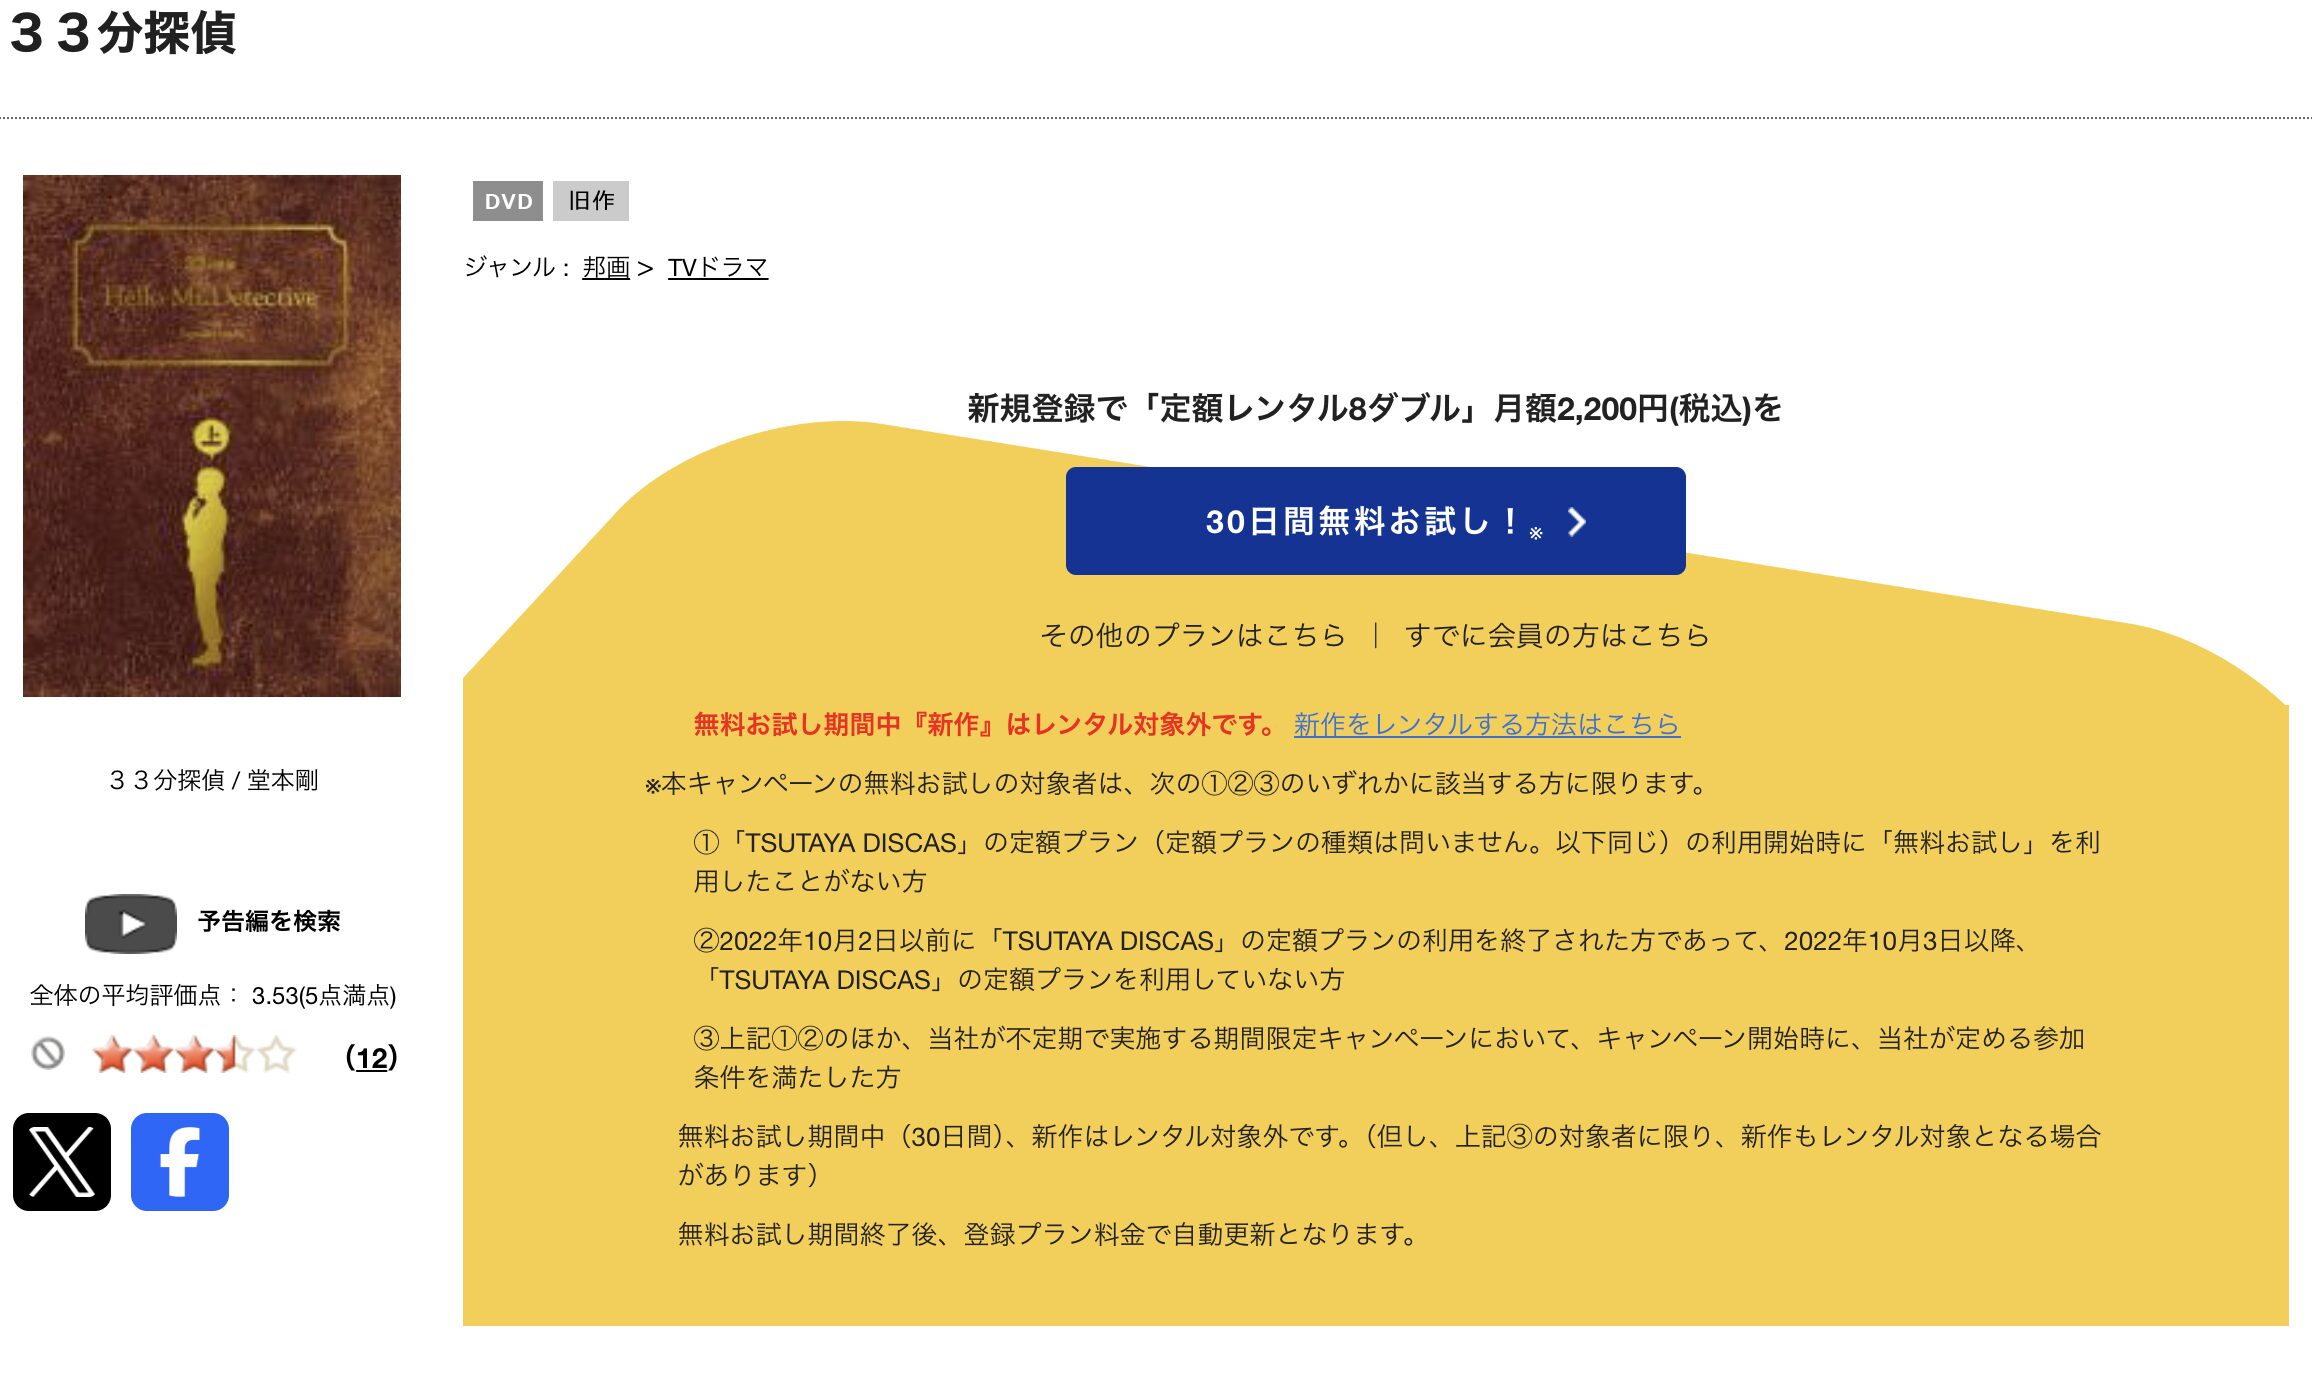The height and width of the screenshot is (1382, 2312).
Task: Click the arrow chevron inside the free trial button
Action: pos(1578,521)
